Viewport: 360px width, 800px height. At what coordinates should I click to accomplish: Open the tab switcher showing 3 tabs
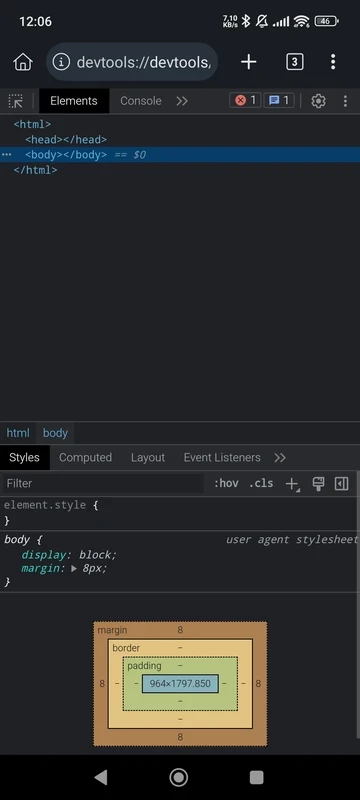[x=294, y=62]
